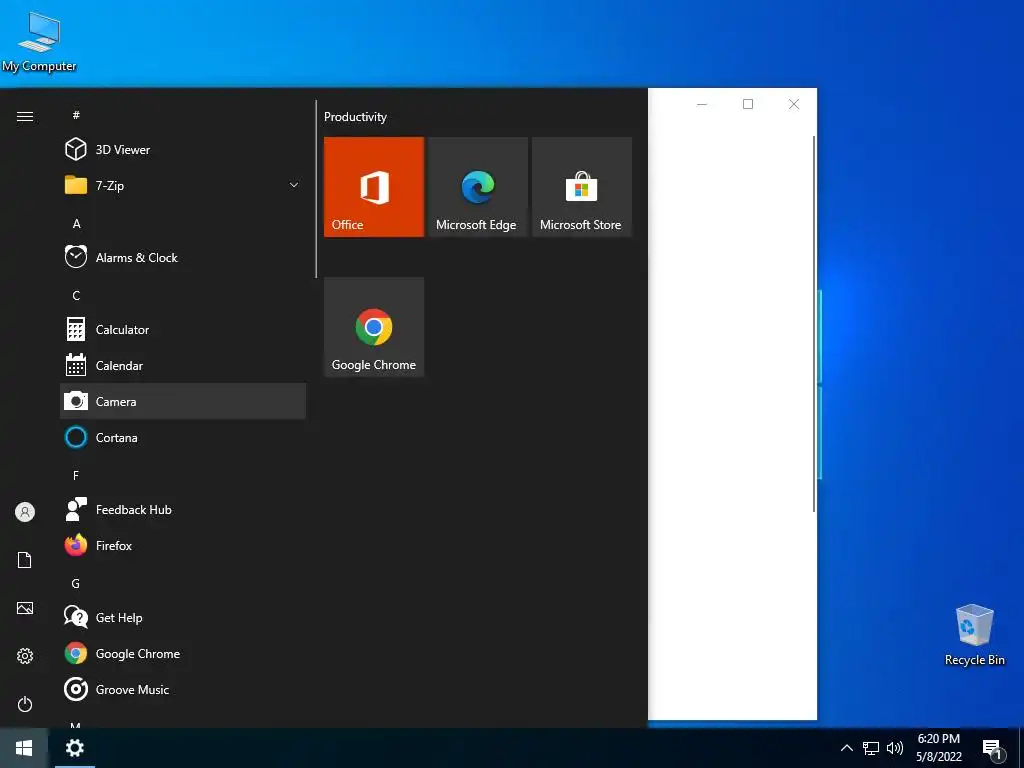Open Calculator from the app list
The width and height of the screenshot is (1024, 768).
[183, 330]
